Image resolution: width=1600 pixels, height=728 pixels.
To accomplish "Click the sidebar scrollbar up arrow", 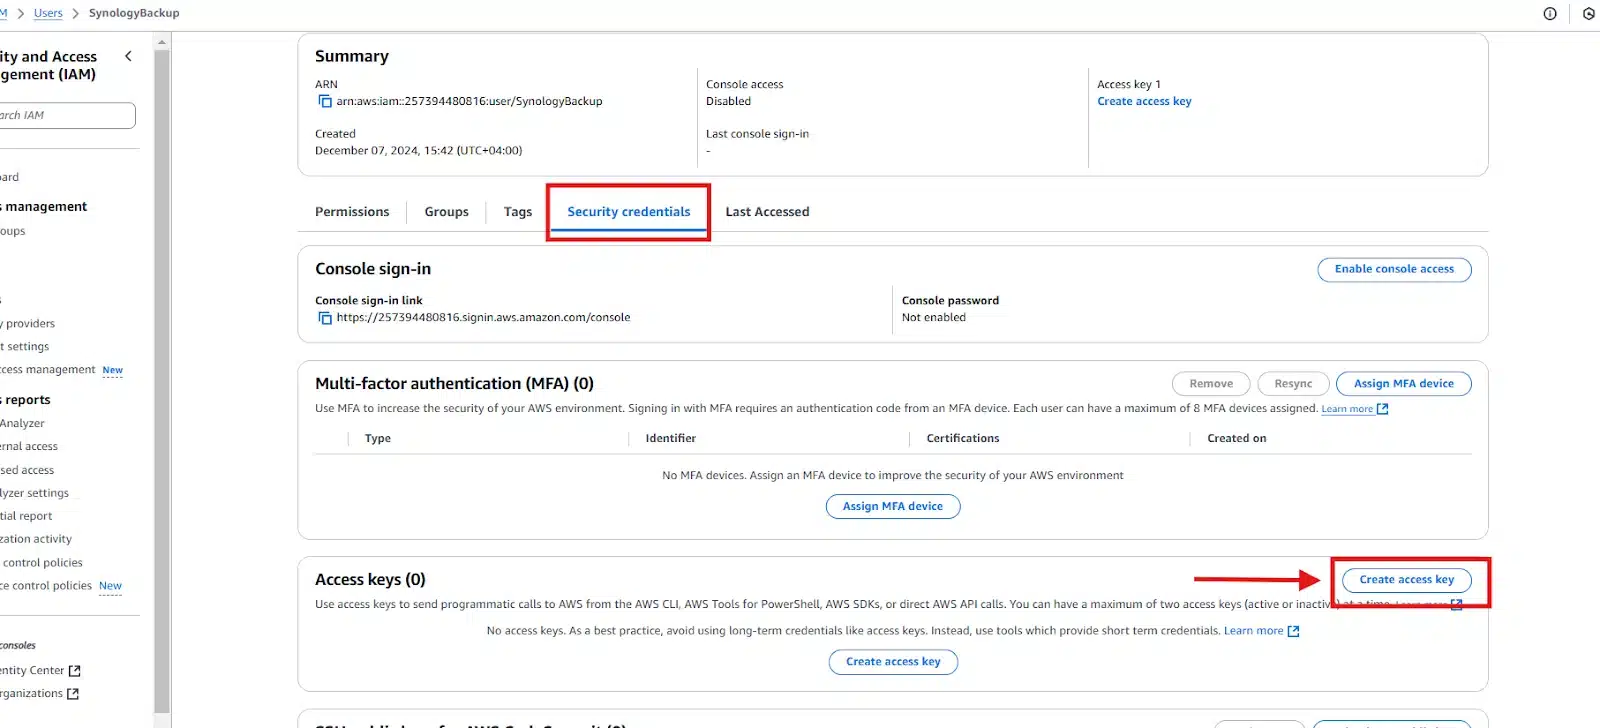I will (x=162, y=42).
